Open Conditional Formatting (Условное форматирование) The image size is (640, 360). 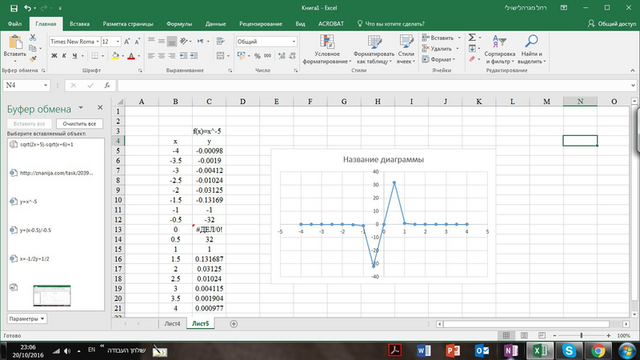click(x=327, y=49)
